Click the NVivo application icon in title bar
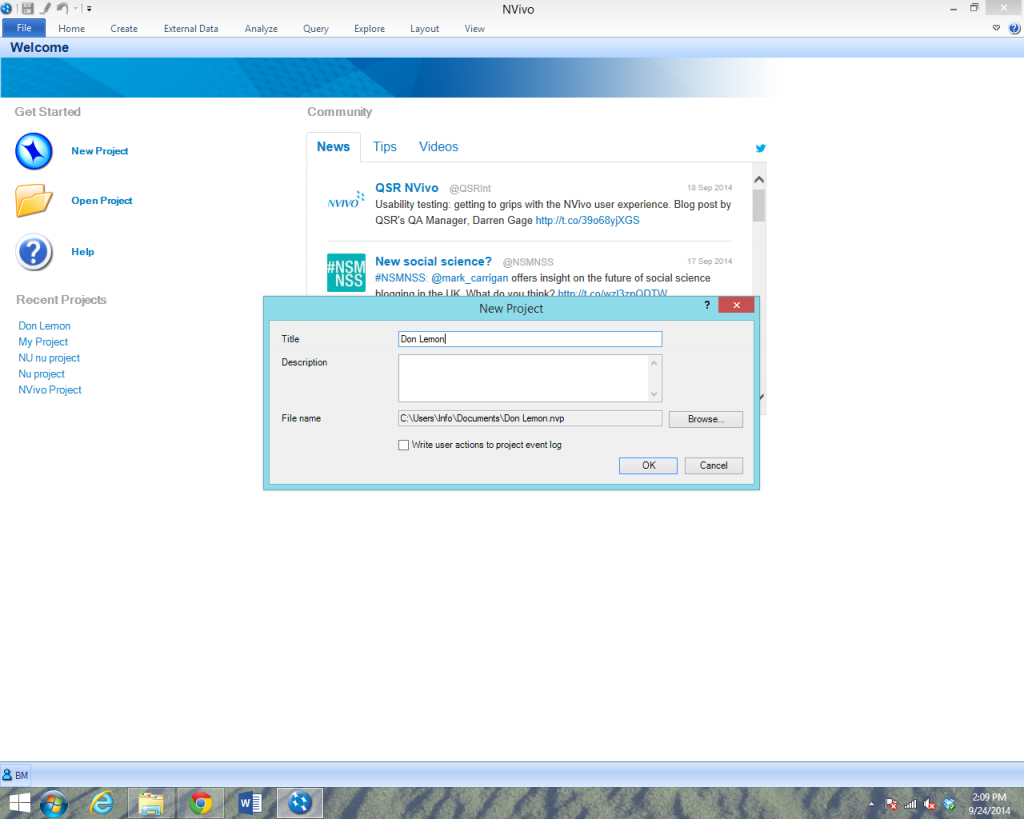The height and width of the screenshot is (819, 1024). pyautogui.click(x=7, y=8)
